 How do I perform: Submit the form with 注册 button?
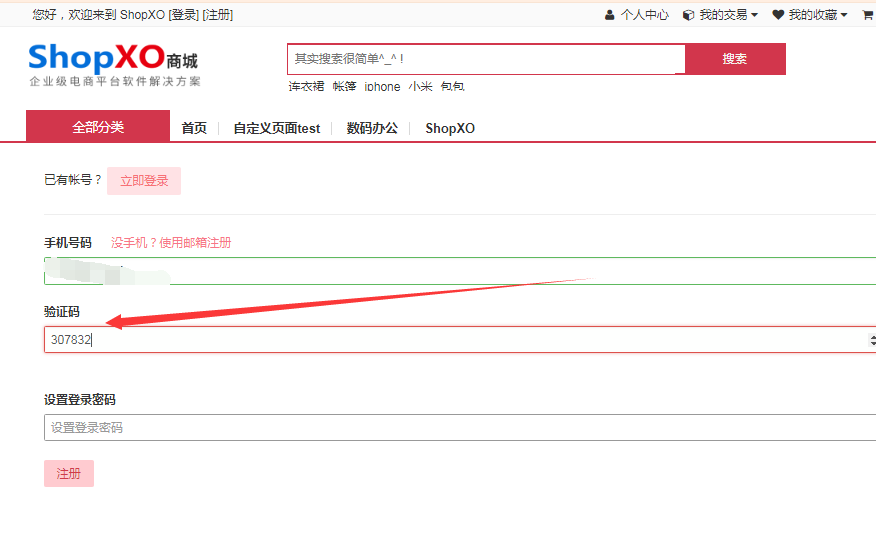point(69,473)
